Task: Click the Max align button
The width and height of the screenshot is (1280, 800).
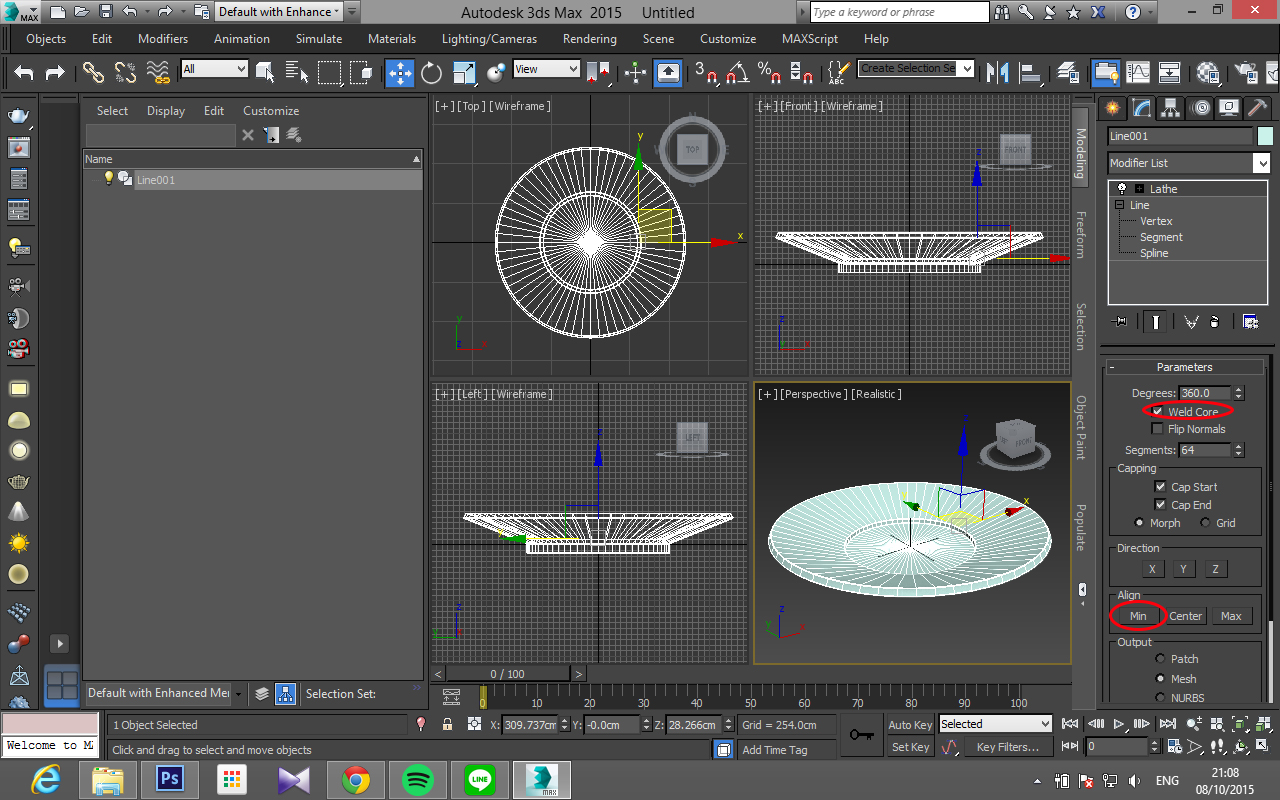Action: coord(1233,615)
